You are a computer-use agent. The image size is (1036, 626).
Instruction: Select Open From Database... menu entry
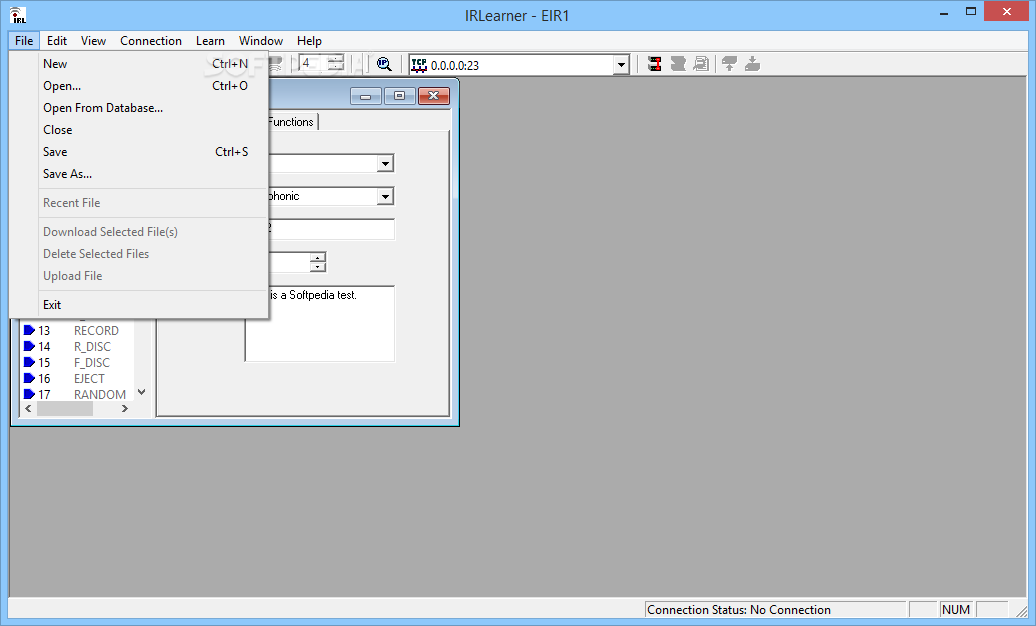click(139, 108)
